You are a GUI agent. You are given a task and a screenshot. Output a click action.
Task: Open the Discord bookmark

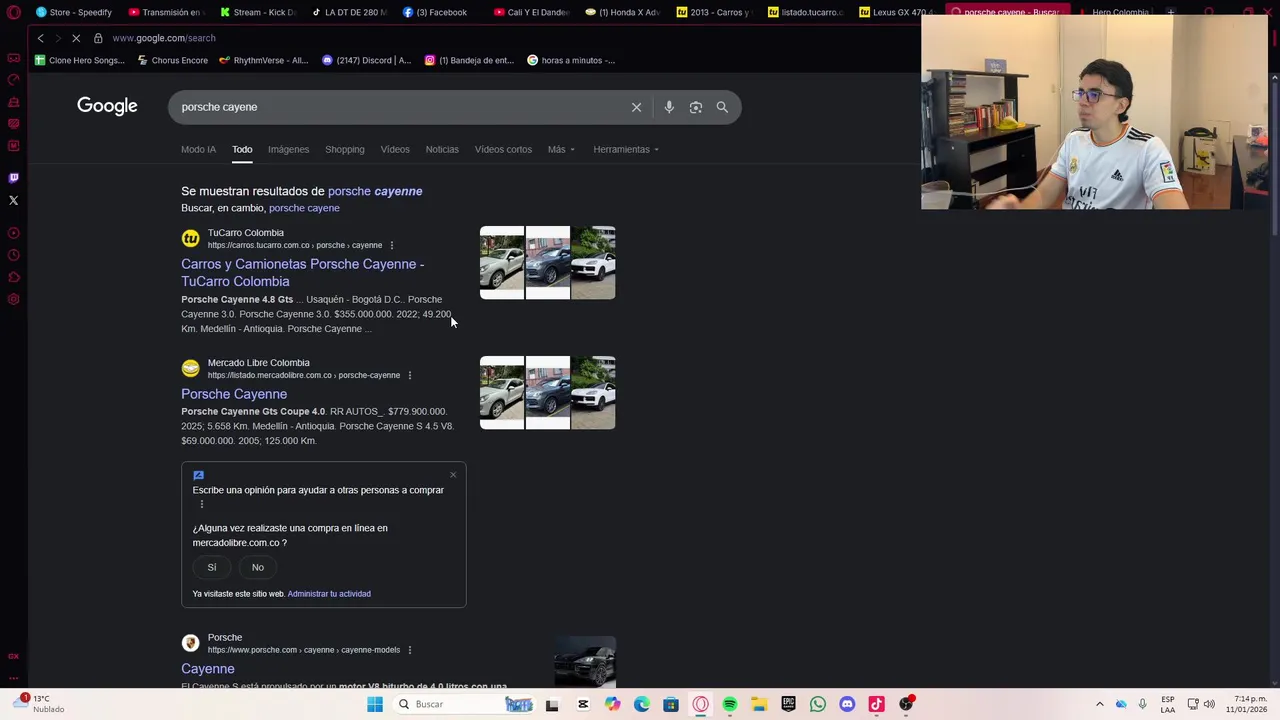(366, 60)
